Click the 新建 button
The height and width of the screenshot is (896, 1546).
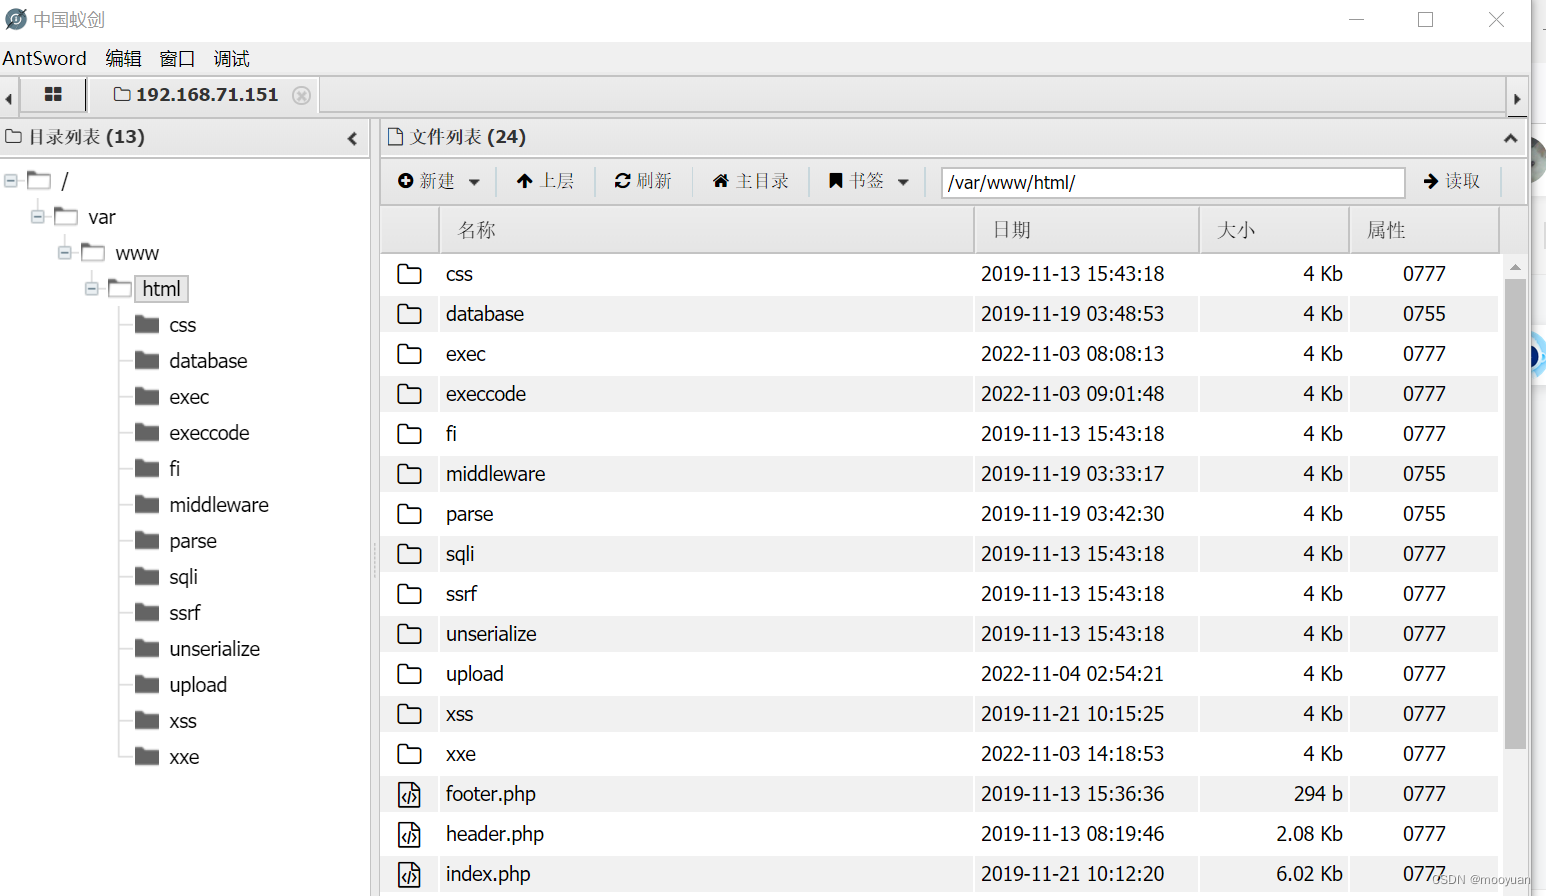[x=426, y=181]
